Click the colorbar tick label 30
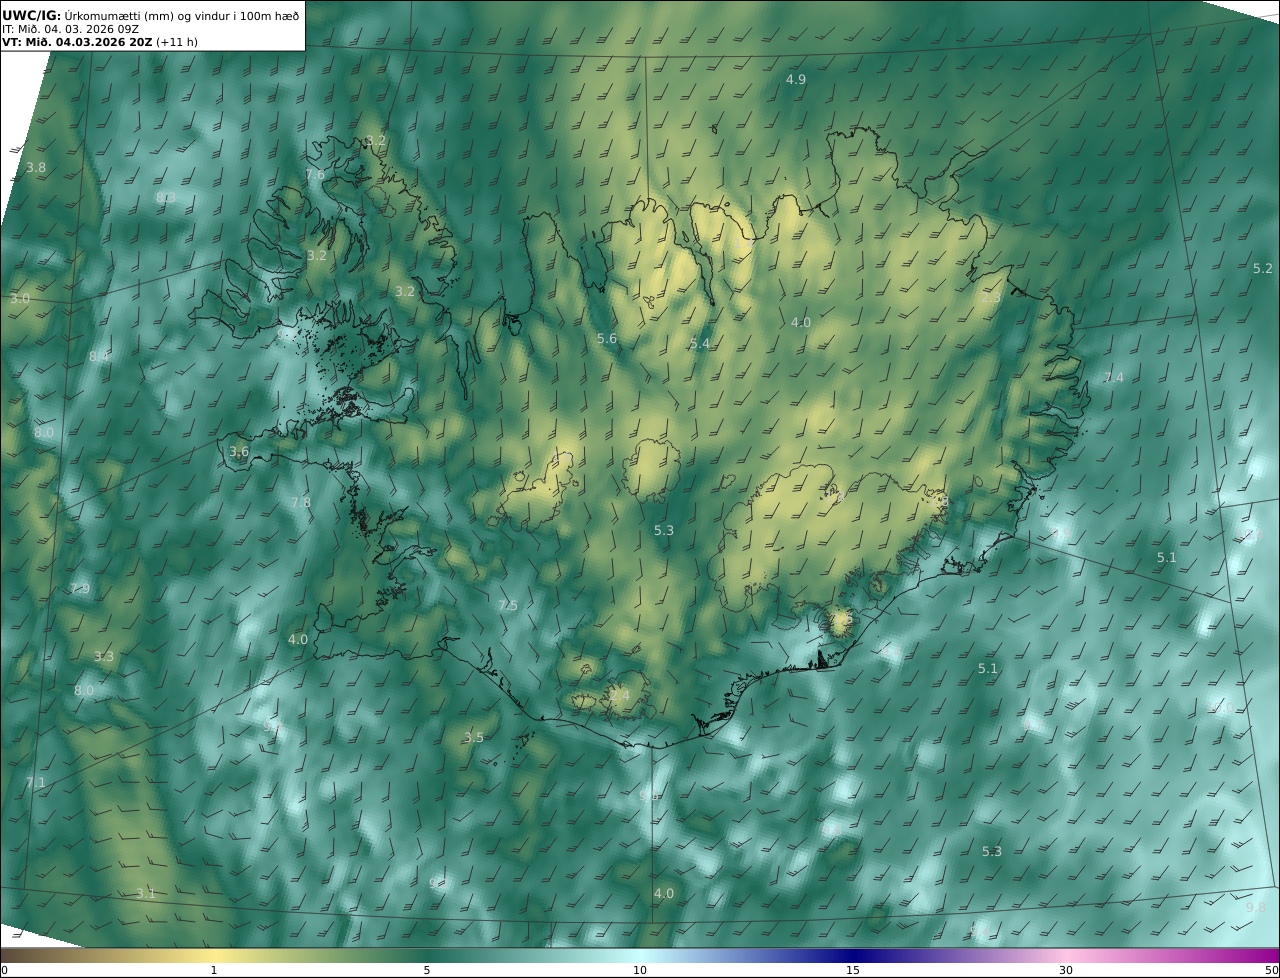Screen dimensions: 1280x978 (1066, 970)
